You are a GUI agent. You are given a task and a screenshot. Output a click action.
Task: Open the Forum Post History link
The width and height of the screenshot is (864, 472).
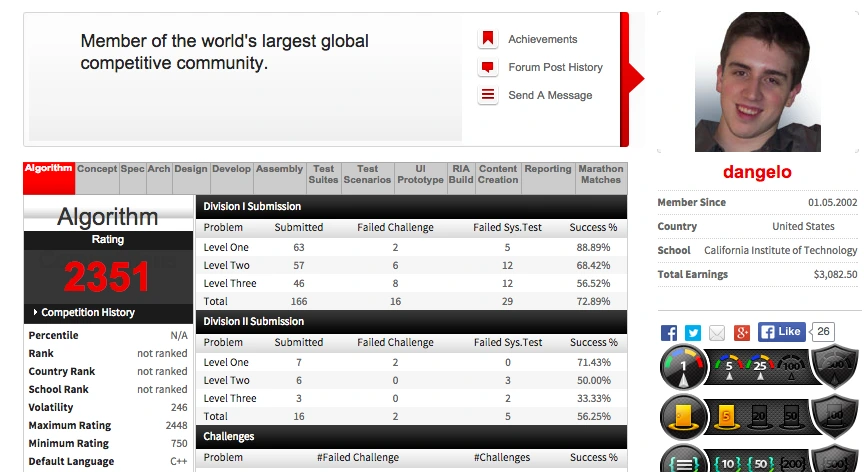coord(555,67)
